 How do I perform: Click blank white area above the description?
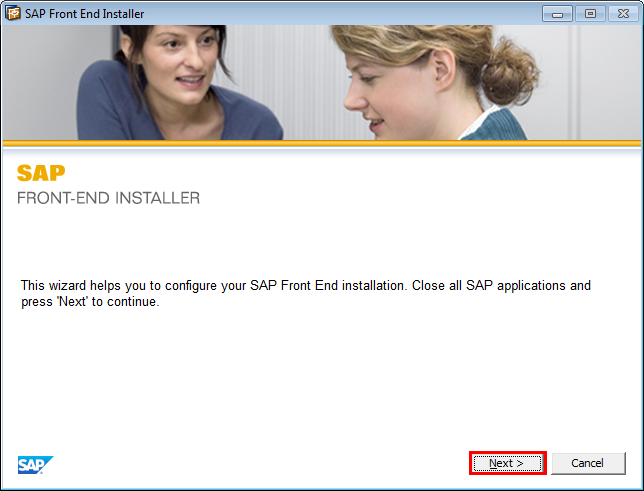[x=320, y=240]
